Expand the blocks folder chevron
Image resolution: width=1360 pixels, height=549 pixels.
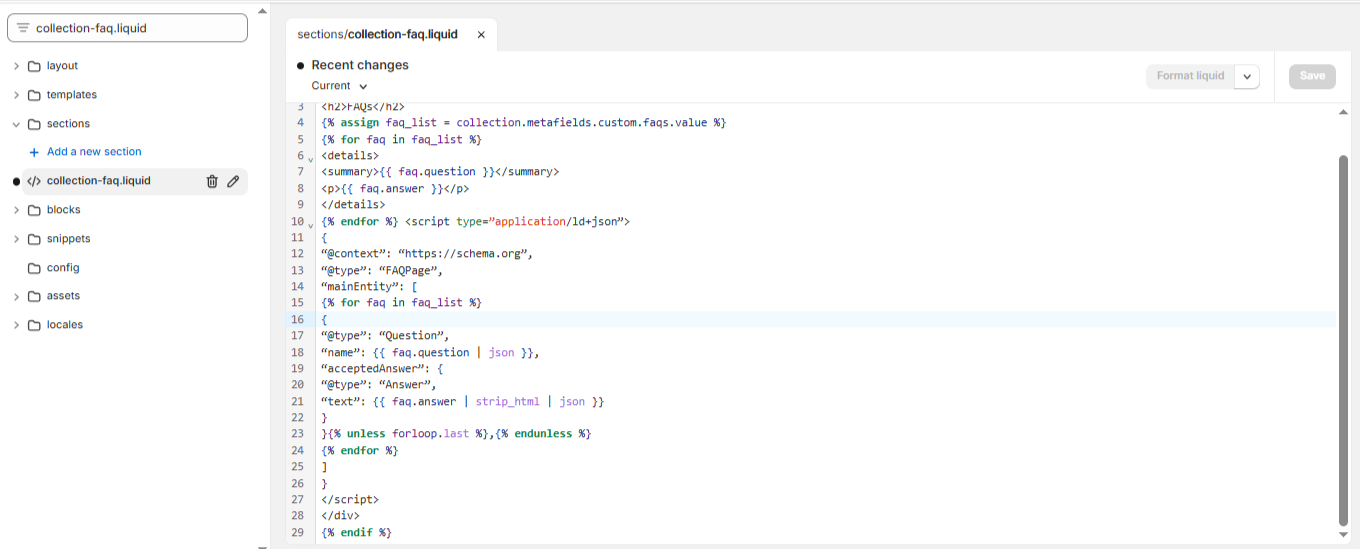pos(16,210)
